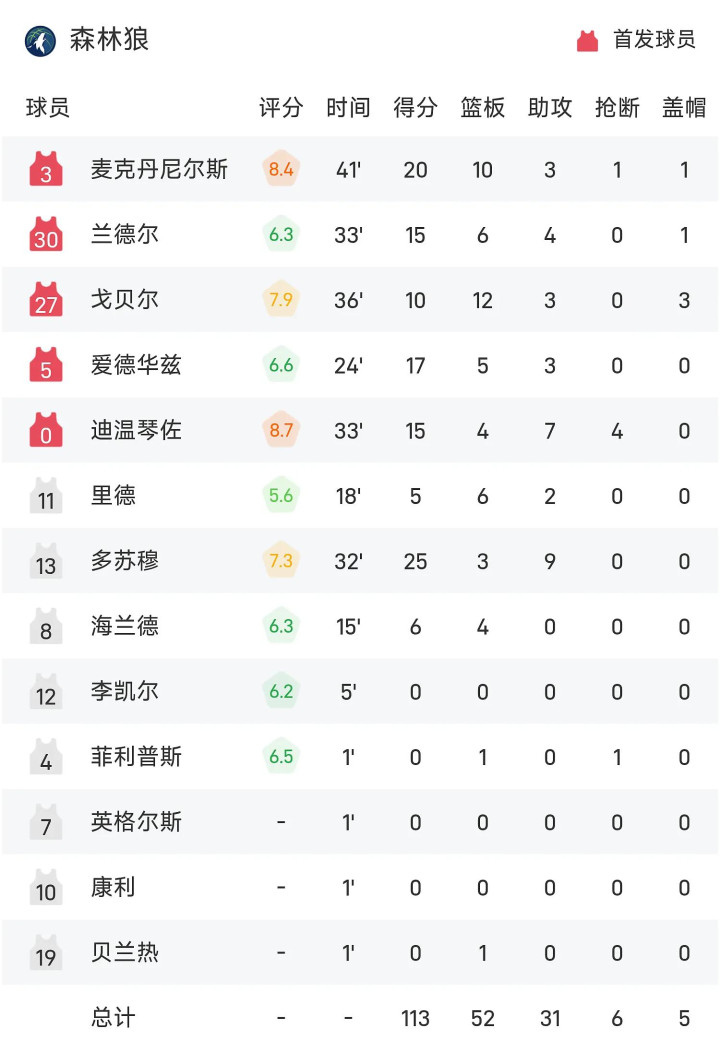
Task: Click the 评分 column header
Action: point(281,108)
